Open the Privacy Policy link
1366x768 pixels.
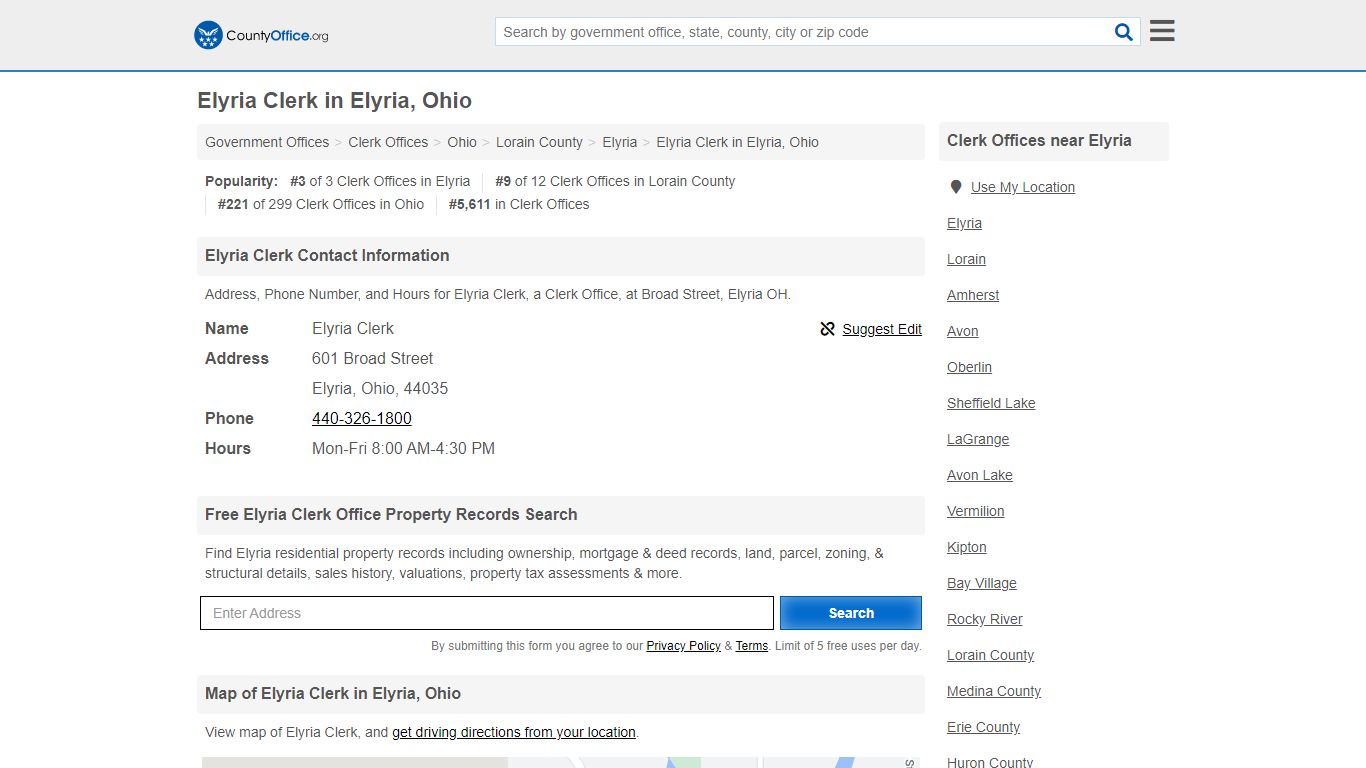[x=683, y=646]
